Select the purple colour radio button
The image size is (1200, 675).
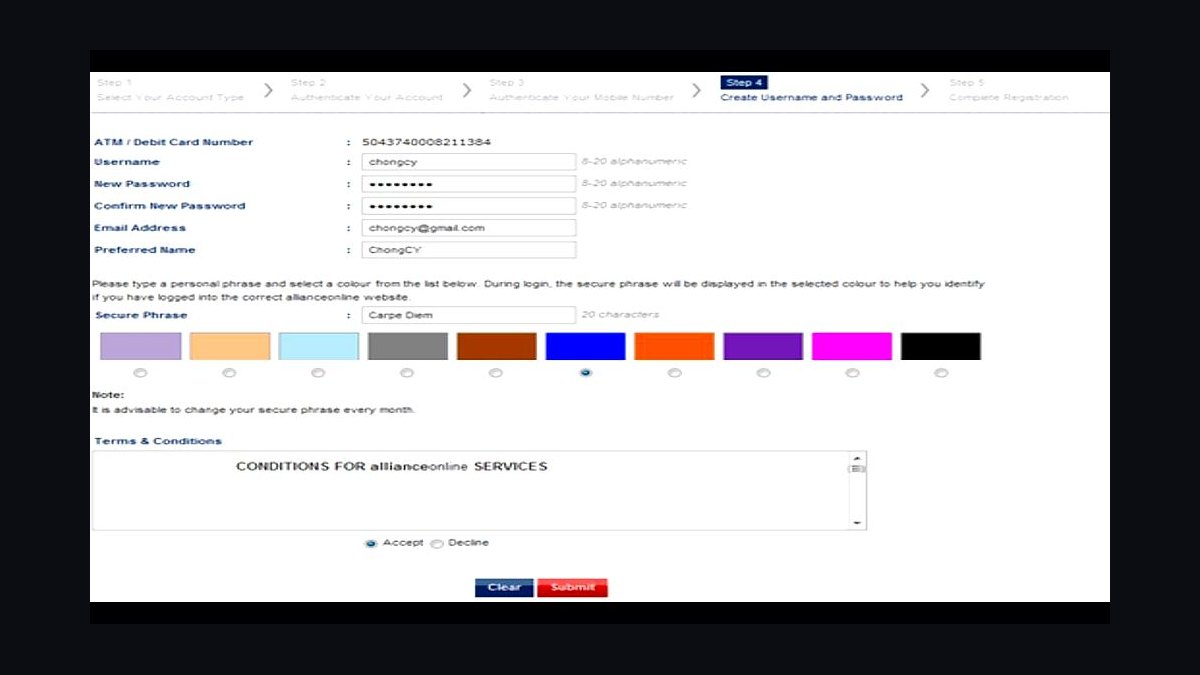pyautogui.click(x=763, y=373)
